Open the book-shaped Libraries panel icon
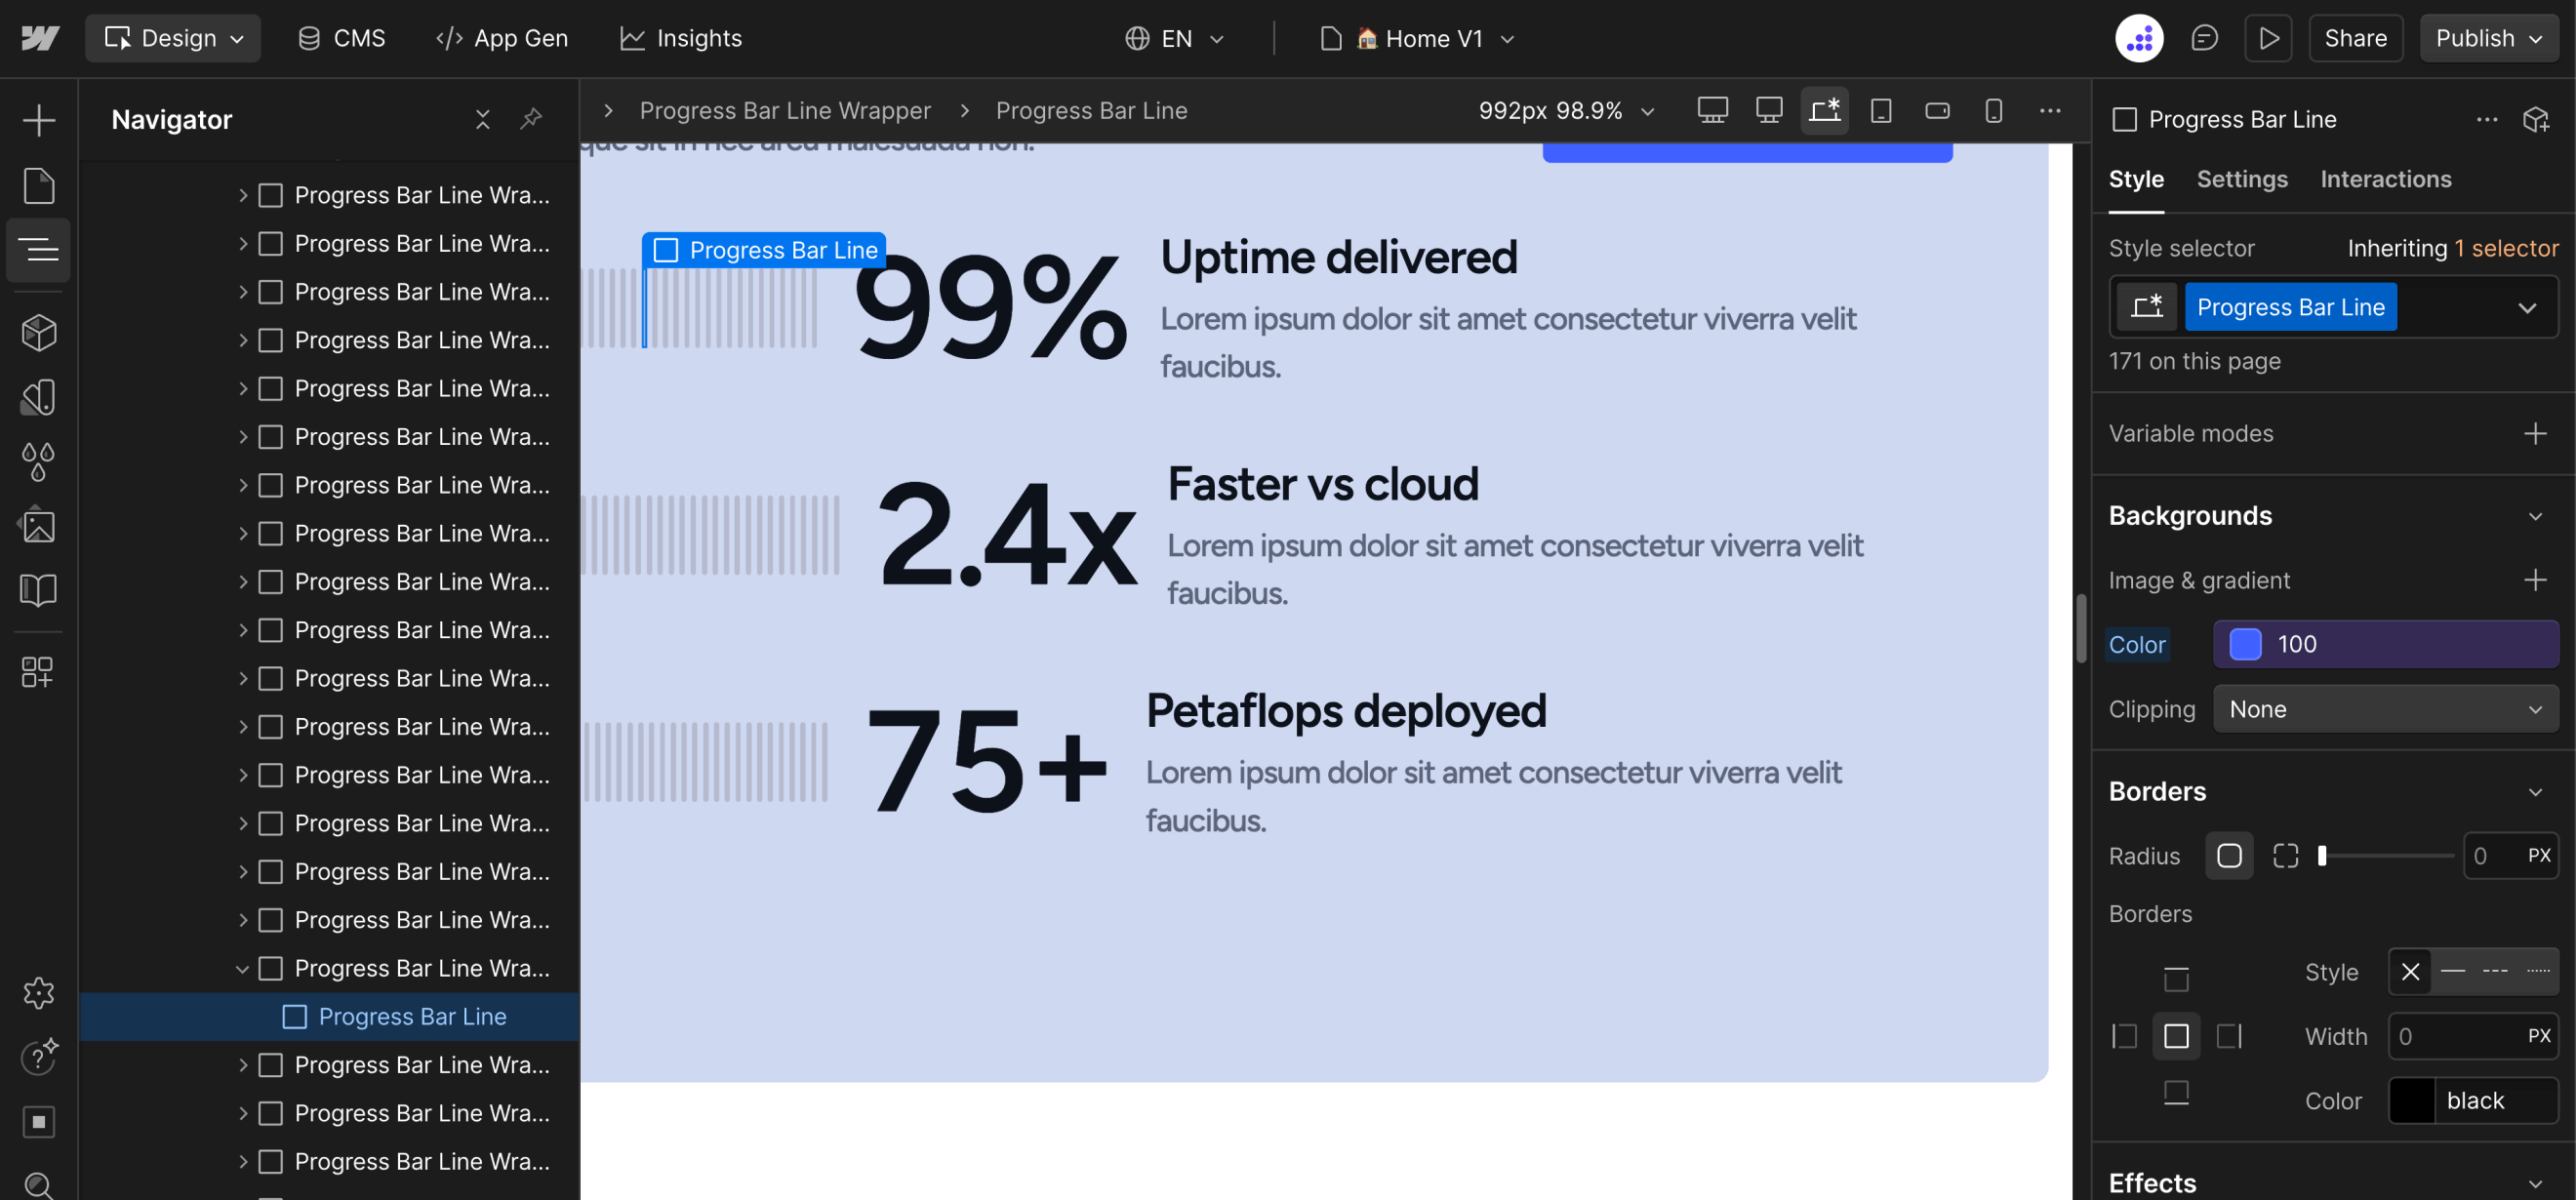Viewport: 2576px width, 1200px height. (38, 590)
